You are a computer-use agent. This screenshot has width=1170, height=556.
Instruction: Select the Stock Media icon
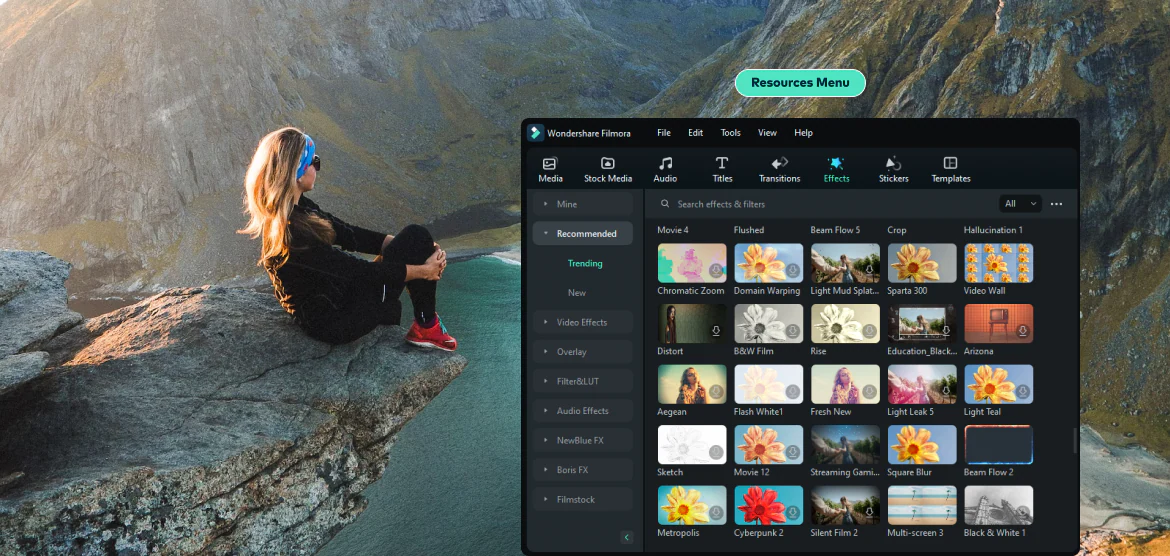[607, 164]
